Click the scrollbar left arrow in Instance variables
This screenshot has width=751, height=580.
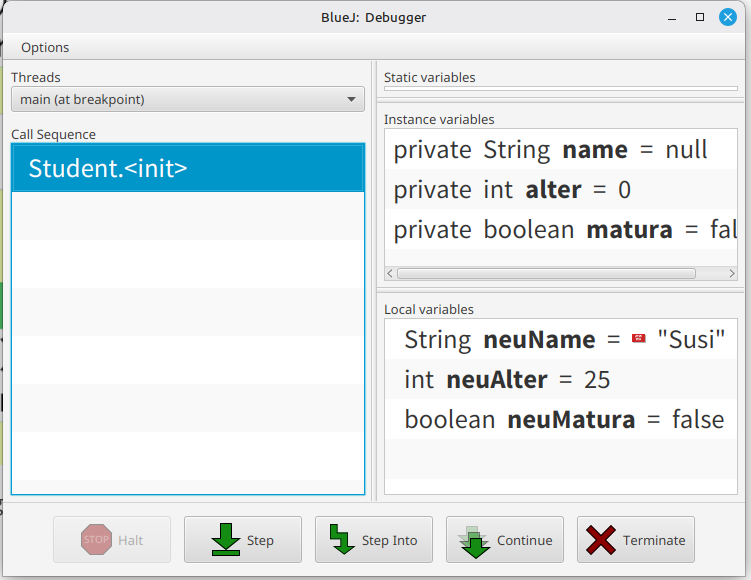pyautogui.click(x=391, y=273)
